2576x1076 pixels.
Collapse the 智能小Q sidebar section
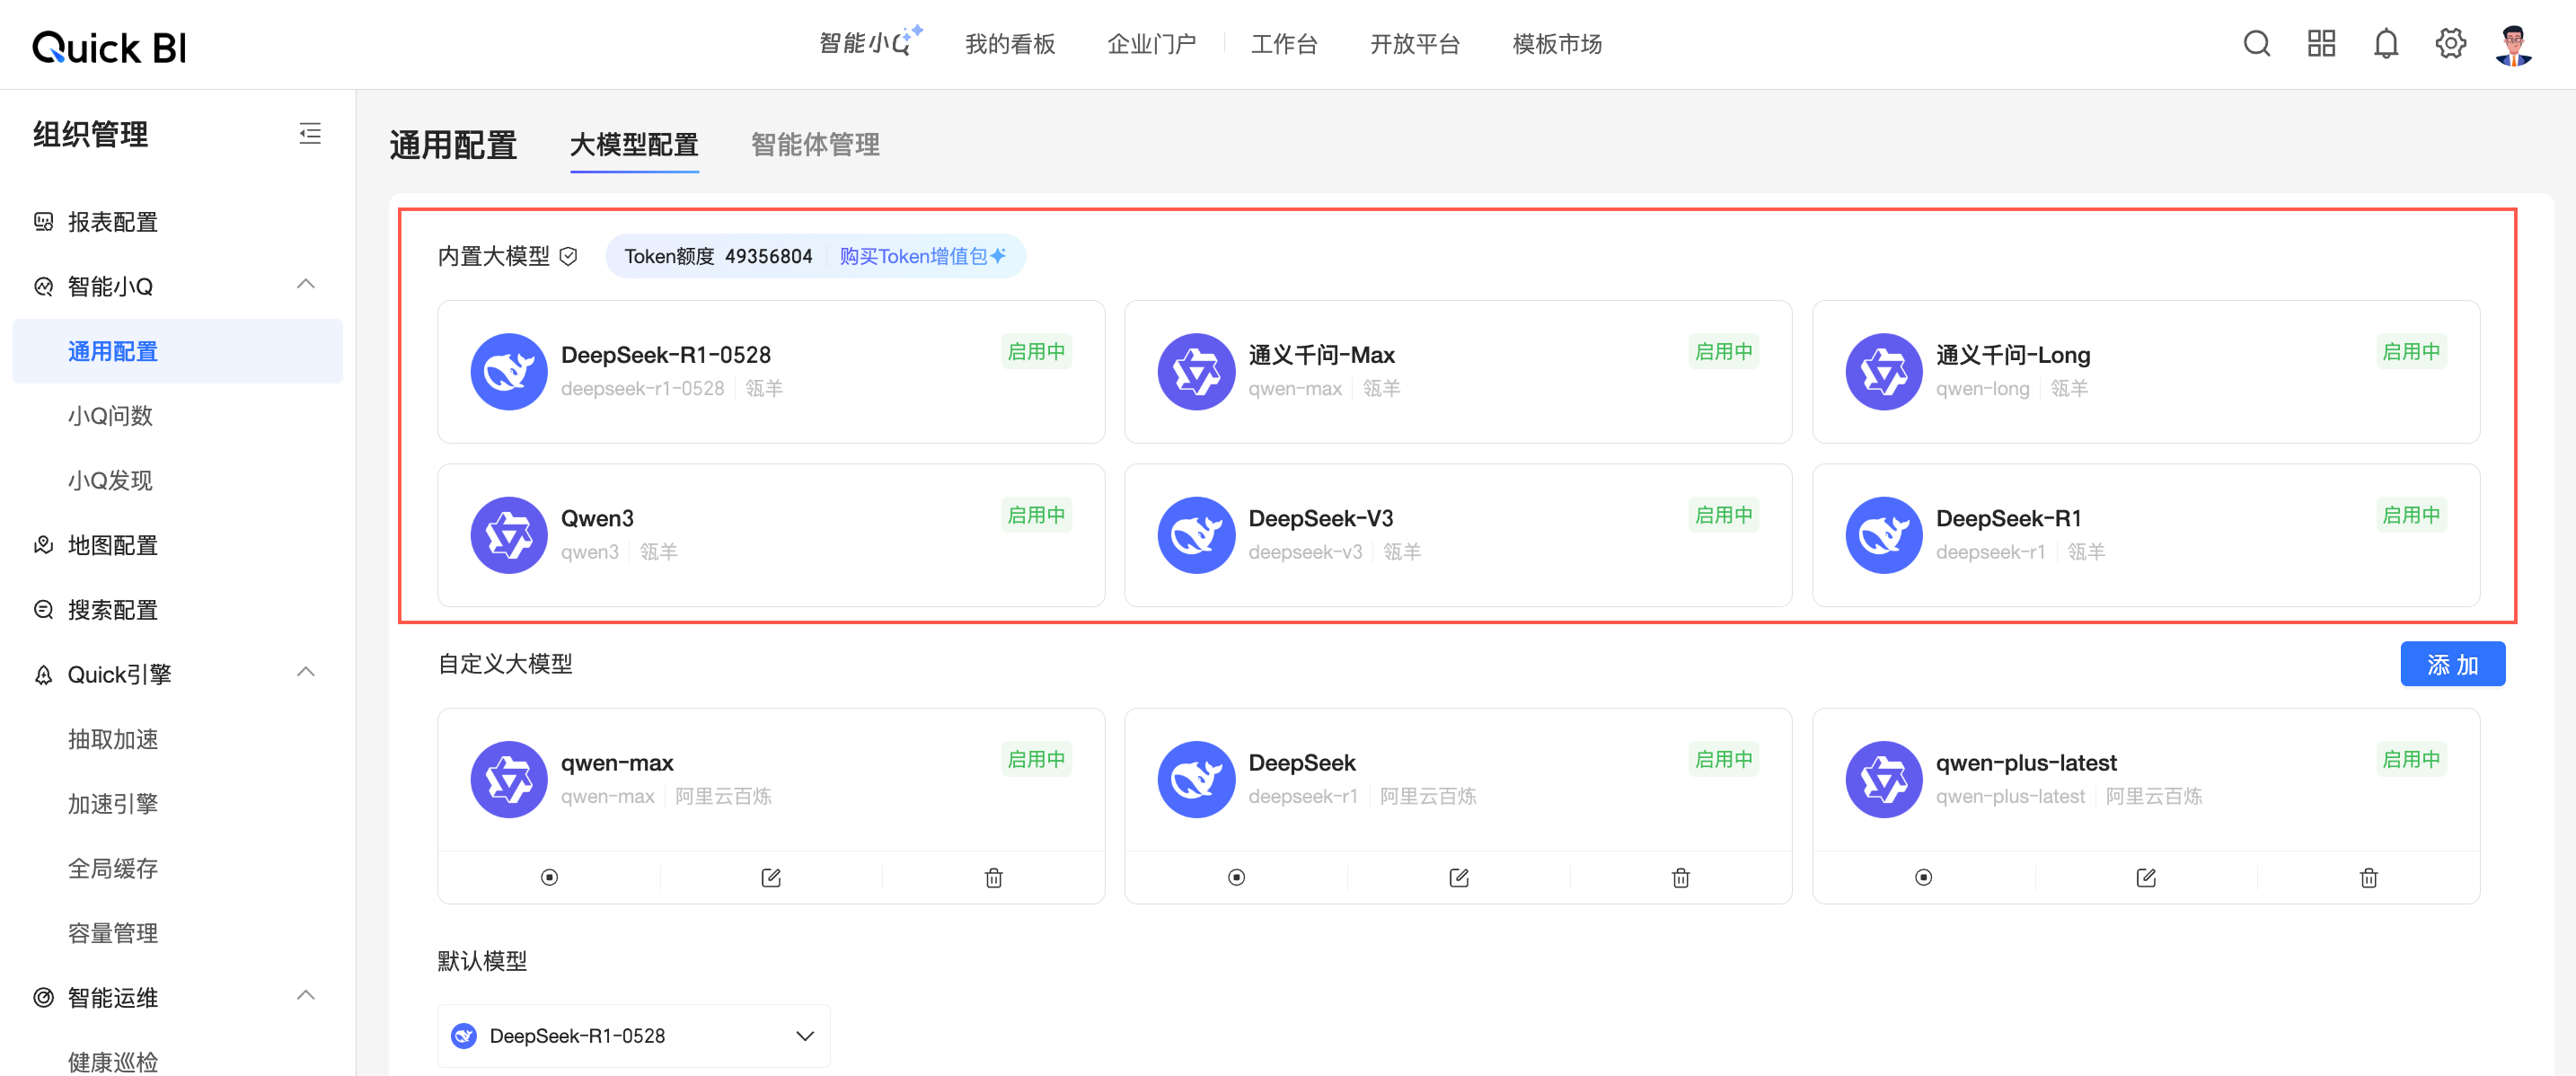coord(306,285)
